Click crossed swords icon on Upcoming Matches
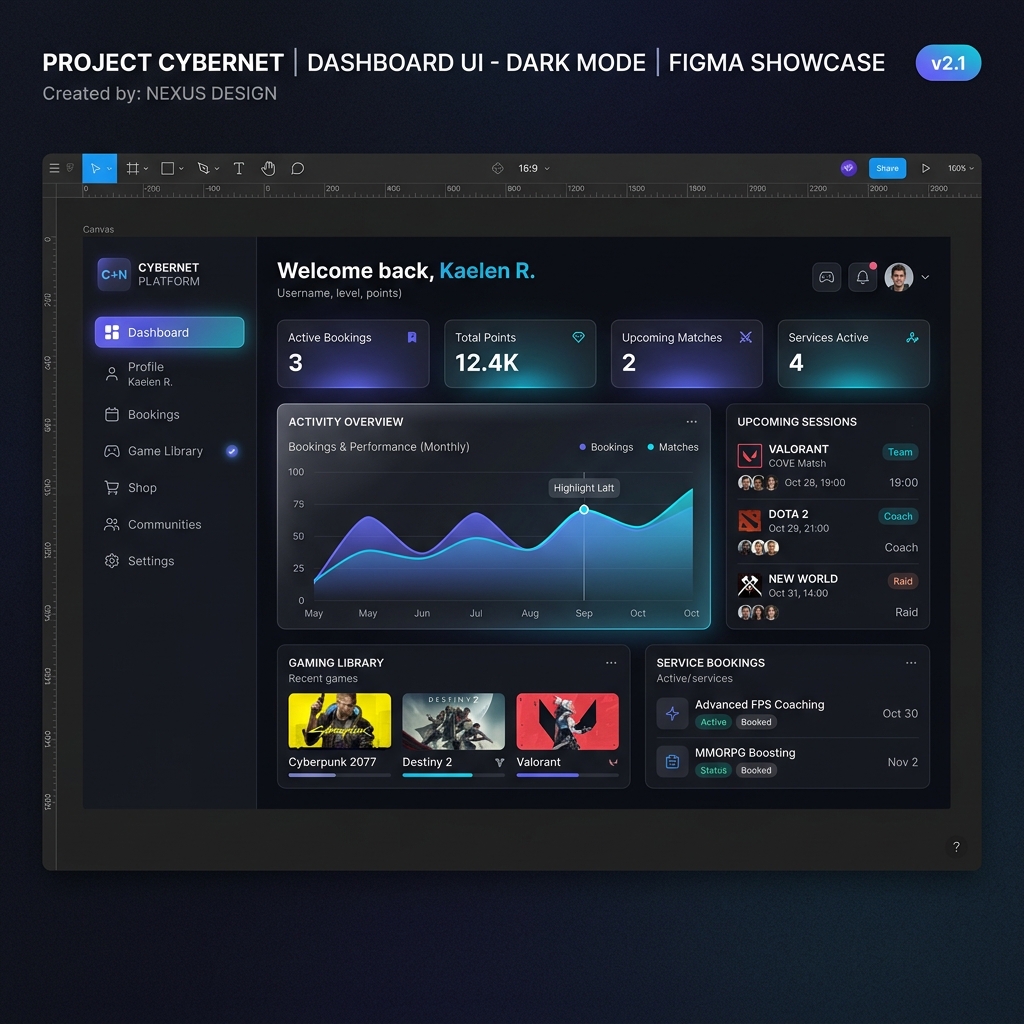This screenshot has width=1024, height=1024. tap(746, 338)
